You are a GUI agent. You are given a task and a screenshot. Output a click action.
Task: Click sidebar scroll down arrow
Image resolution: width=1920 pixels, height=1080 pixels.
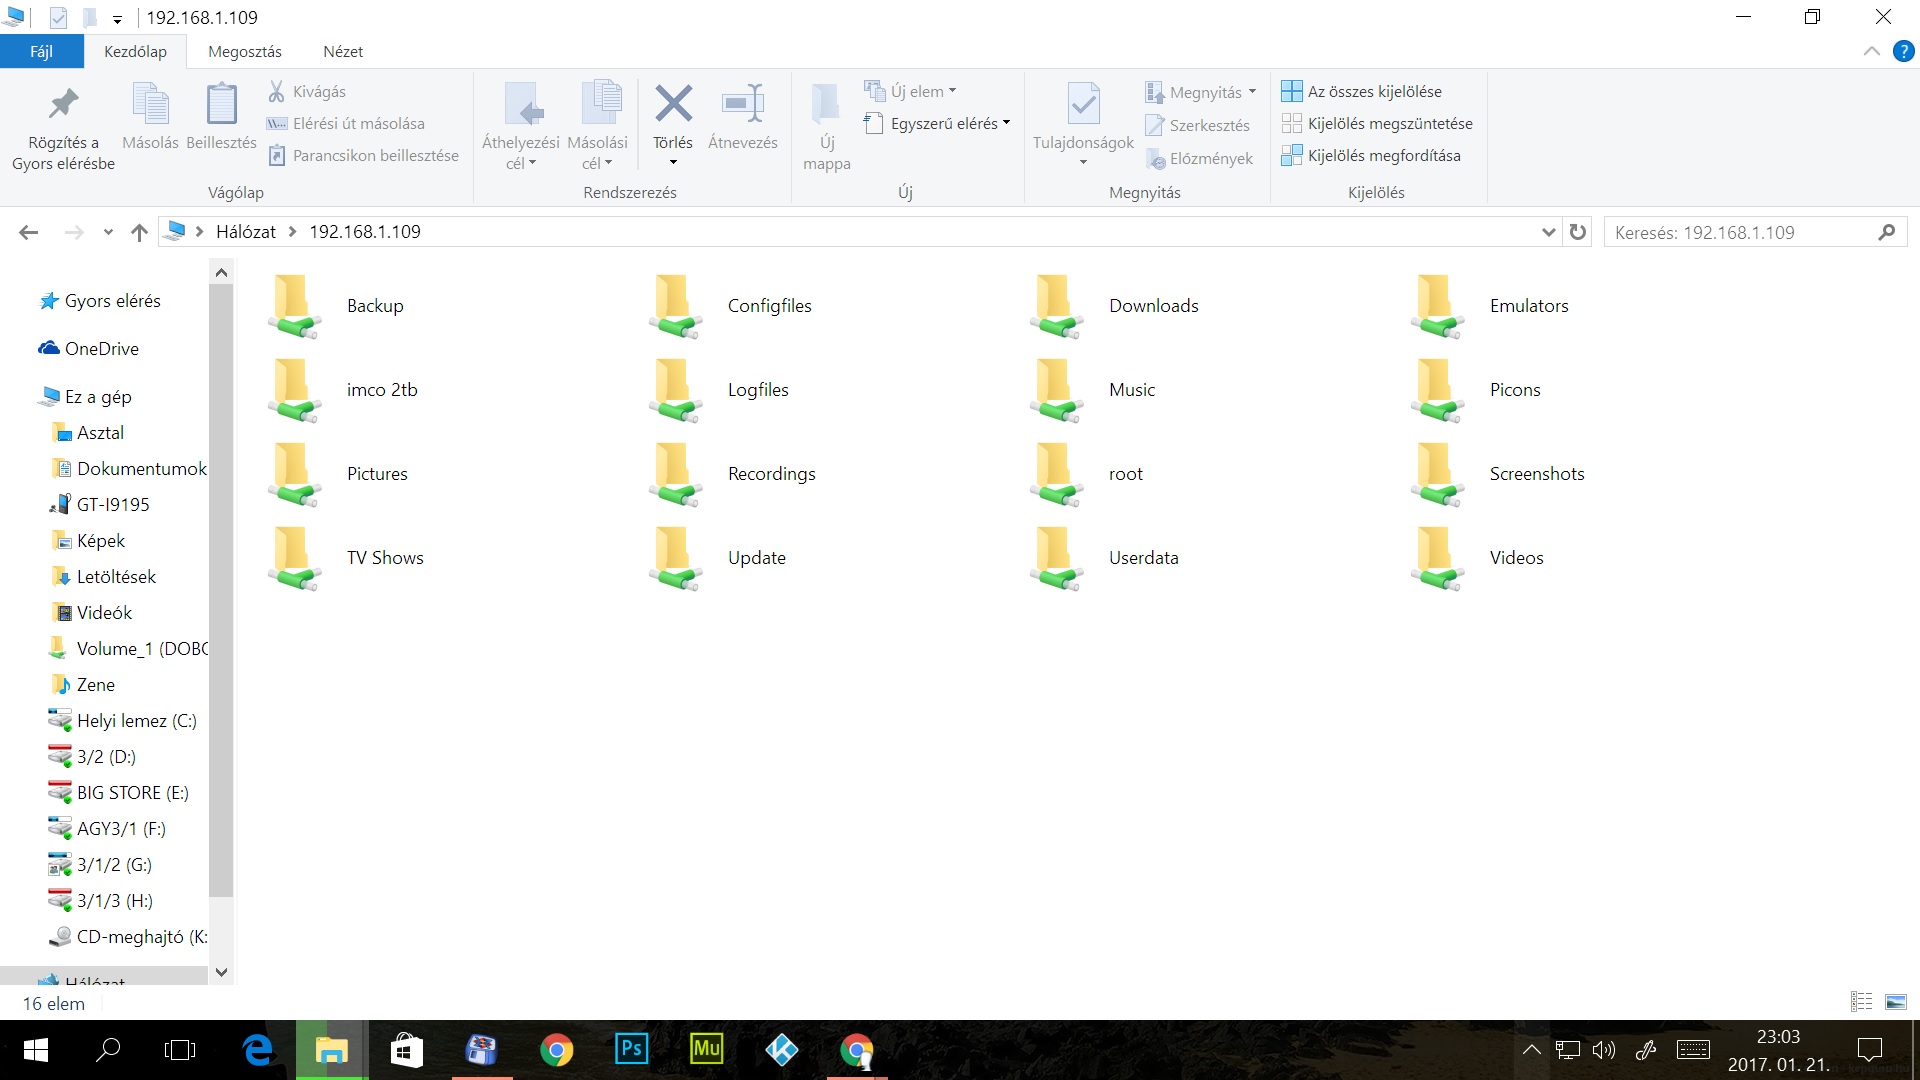[x=221, y=972]
